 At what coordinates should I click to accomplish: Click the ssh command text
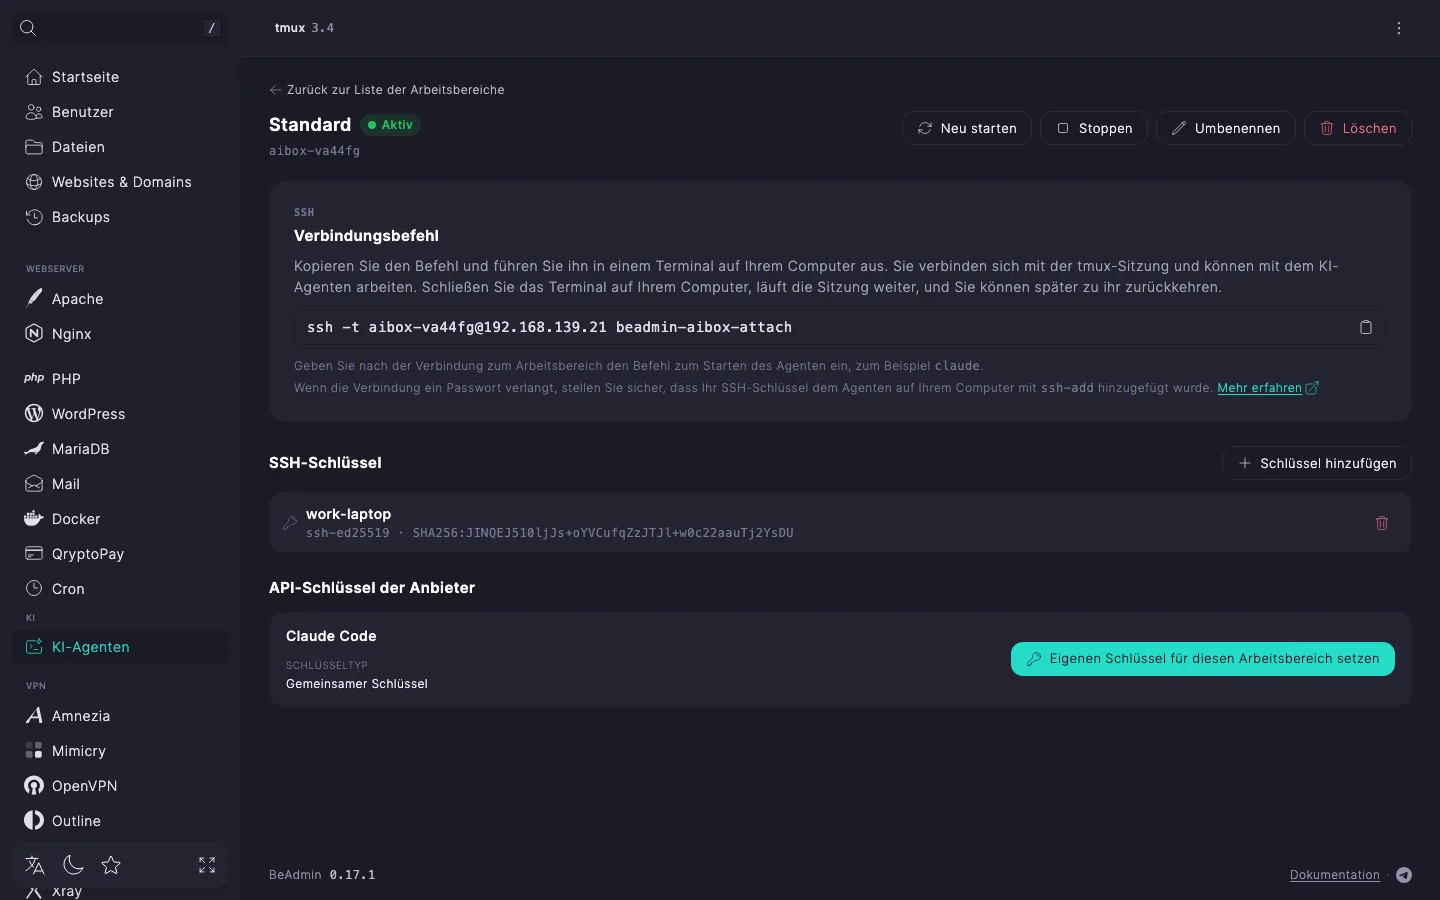[549, 327]
